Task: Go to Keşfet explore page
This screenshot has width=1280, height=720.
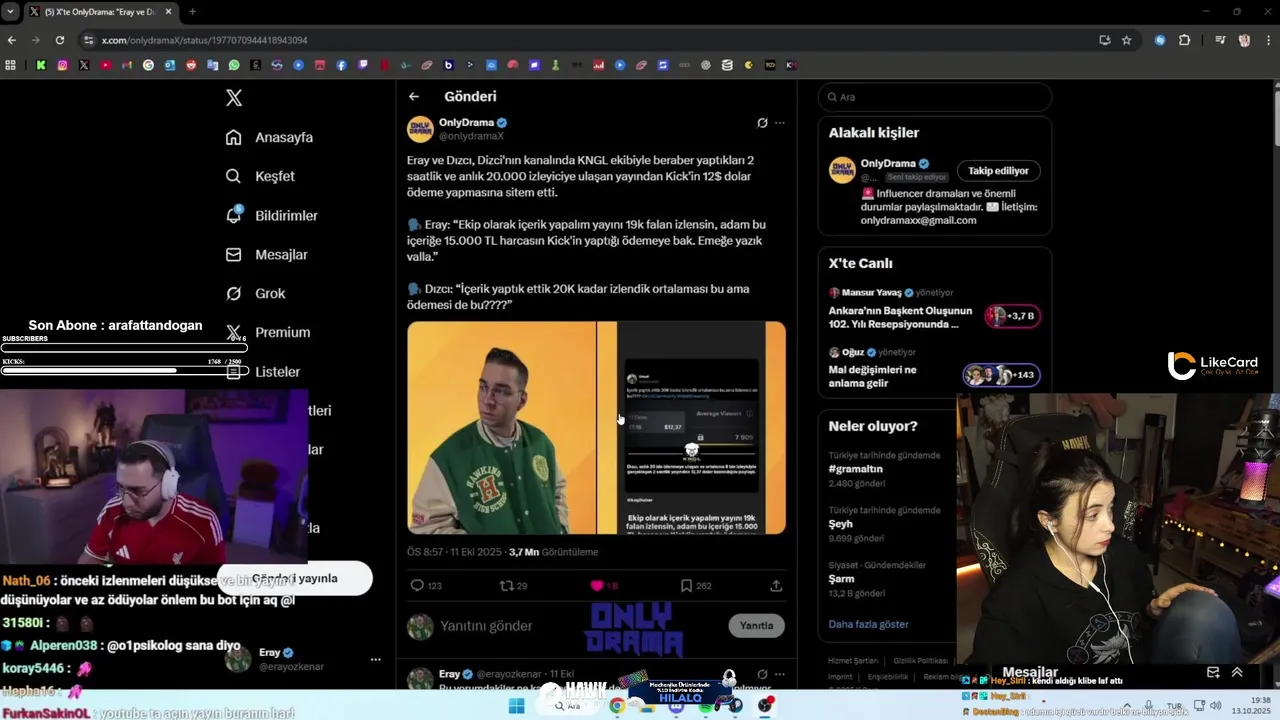Action: [x=260, y=176]
